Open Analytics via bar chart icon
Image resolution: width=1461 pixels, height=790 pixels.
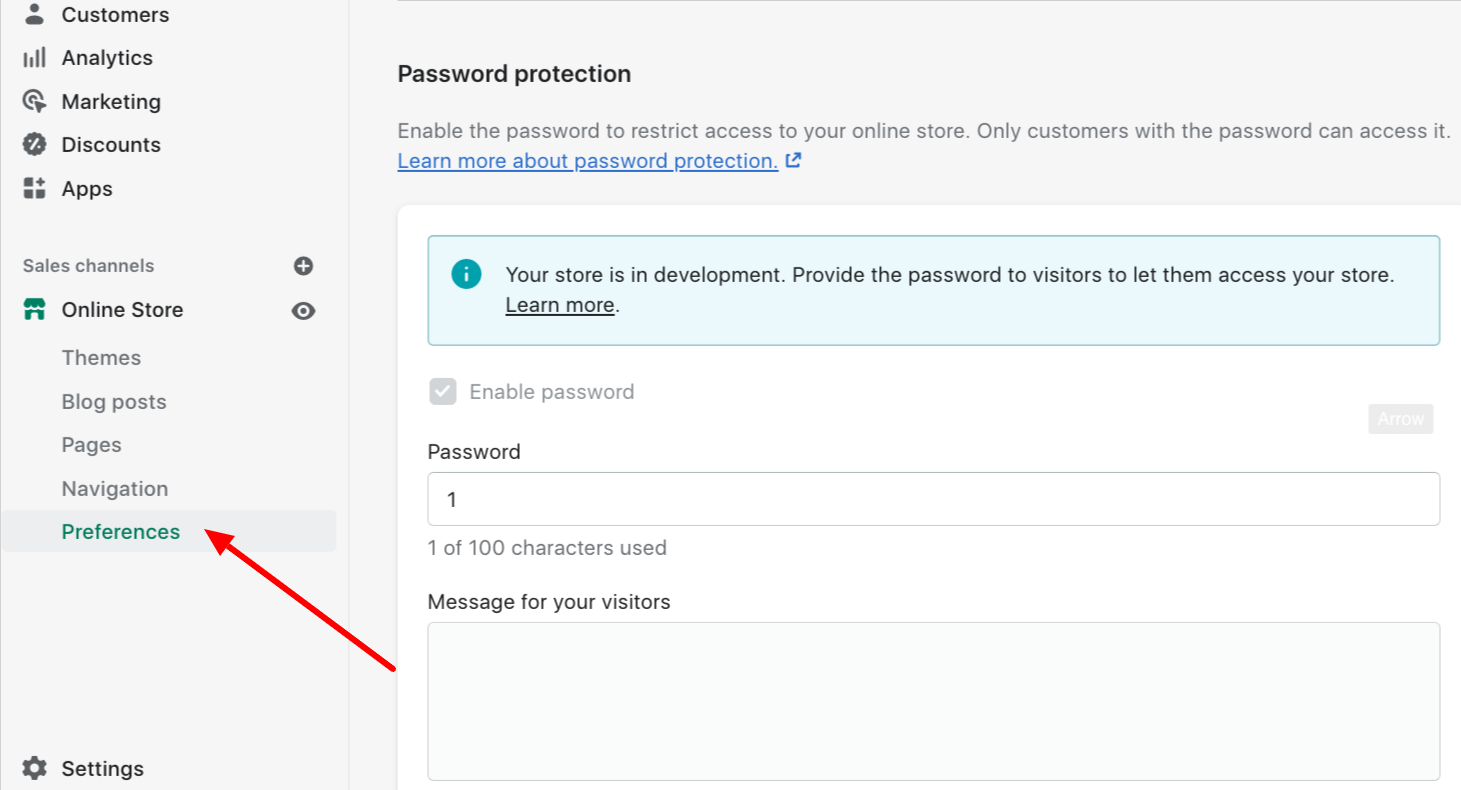click(x=35, y=58)
